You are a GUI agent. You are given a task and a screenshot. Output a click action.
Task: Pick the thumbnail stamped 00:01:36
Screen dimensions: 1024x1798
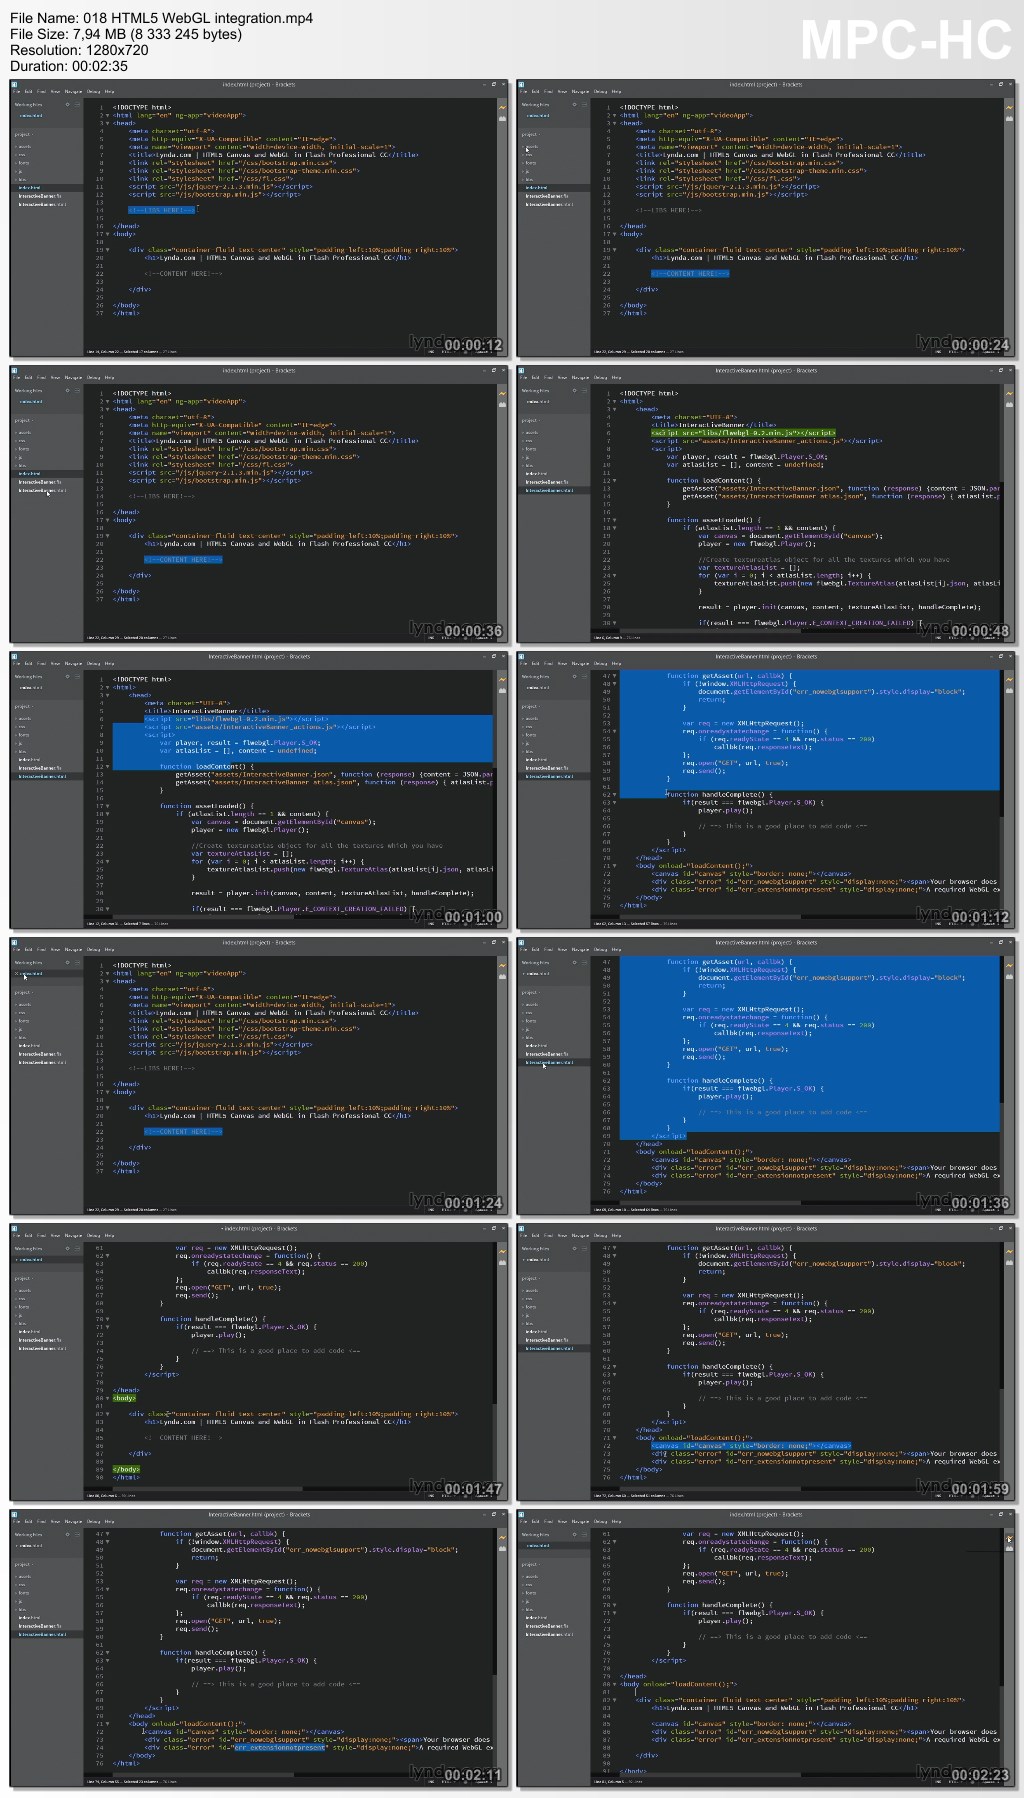tap(766, 1075)
